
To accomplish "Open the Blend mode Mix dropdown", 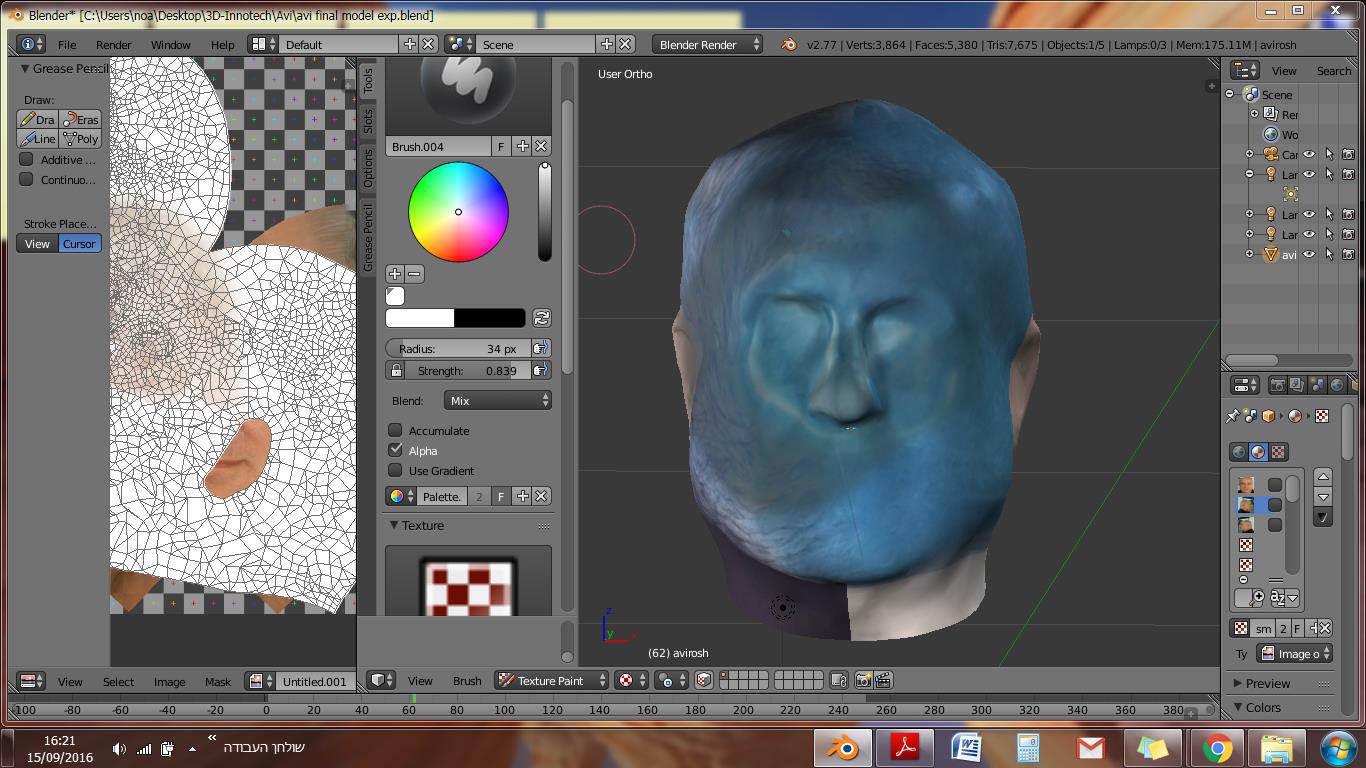I will pos(497,400).
